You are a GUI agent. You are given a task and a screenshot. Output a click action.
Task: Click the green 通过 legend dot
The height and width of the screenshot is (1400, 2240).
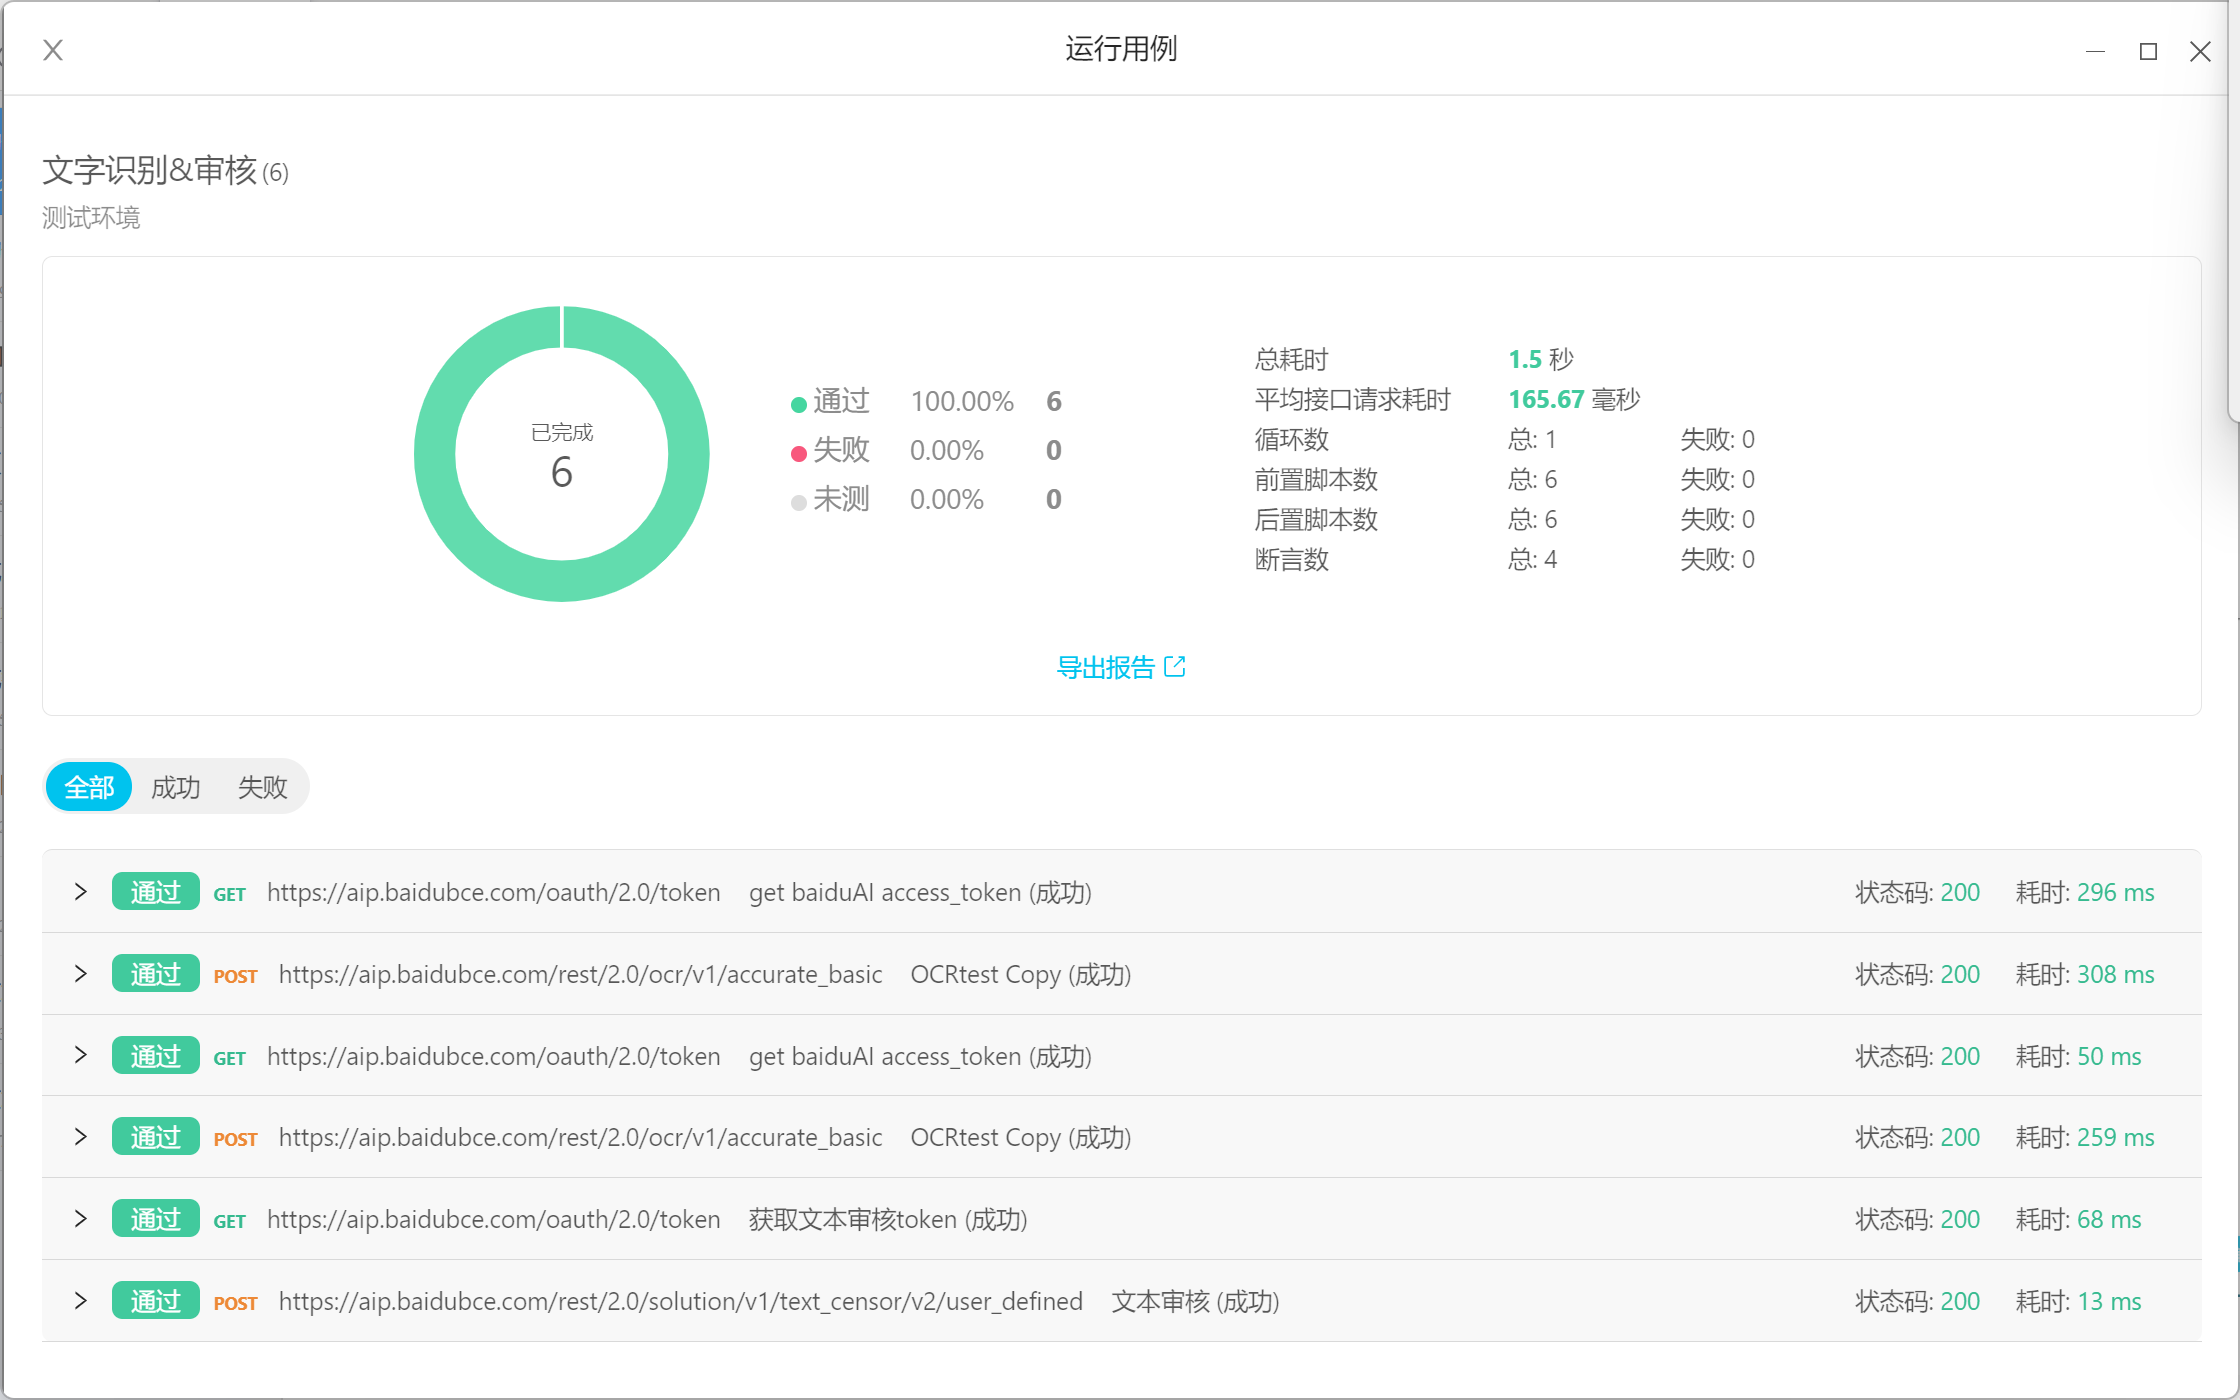798,404
